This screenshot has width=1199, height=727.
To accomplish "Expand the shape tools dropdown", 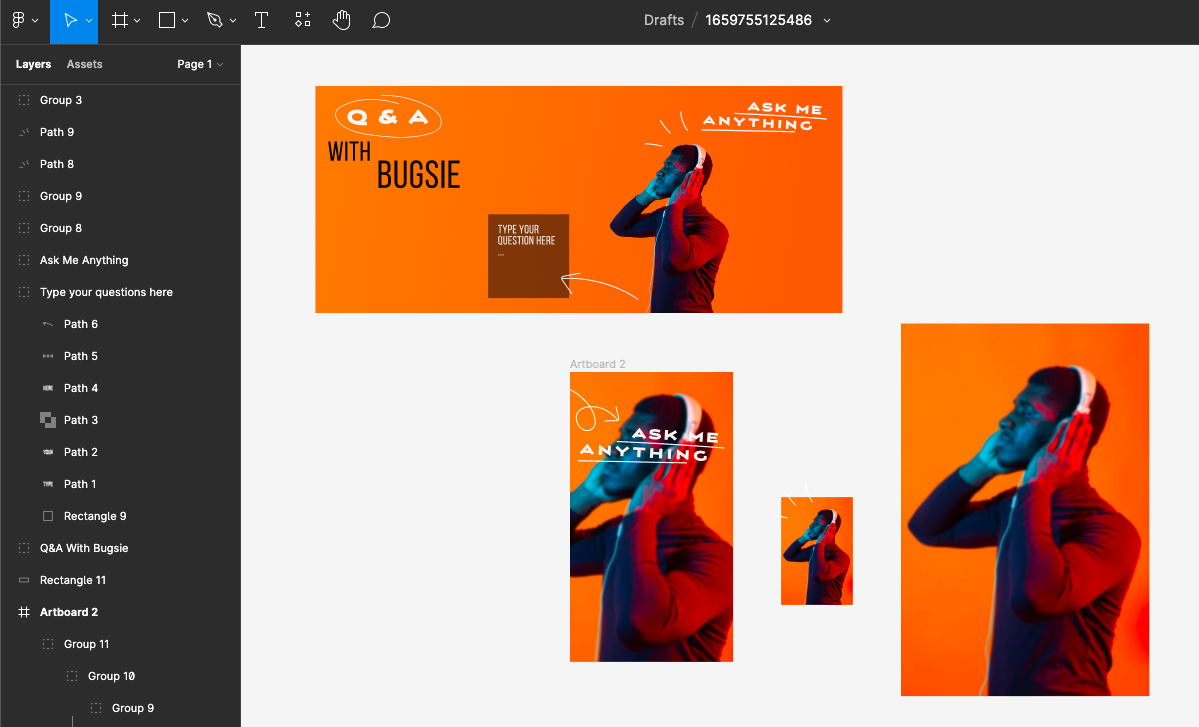I will (x=183, y=20).
